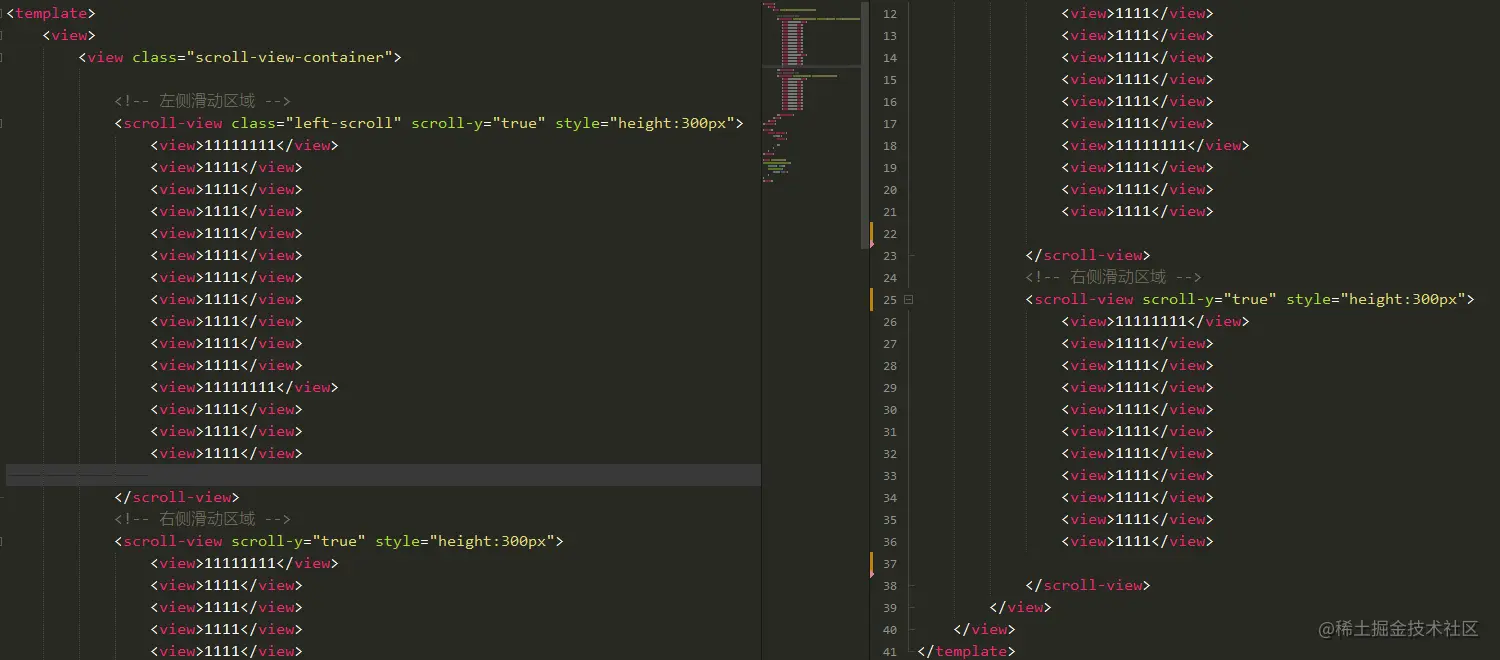The width and height of the screenshot is (1500, 660).
Task: Click line number 13 in the gutter
Action: [x=890, y=36]
